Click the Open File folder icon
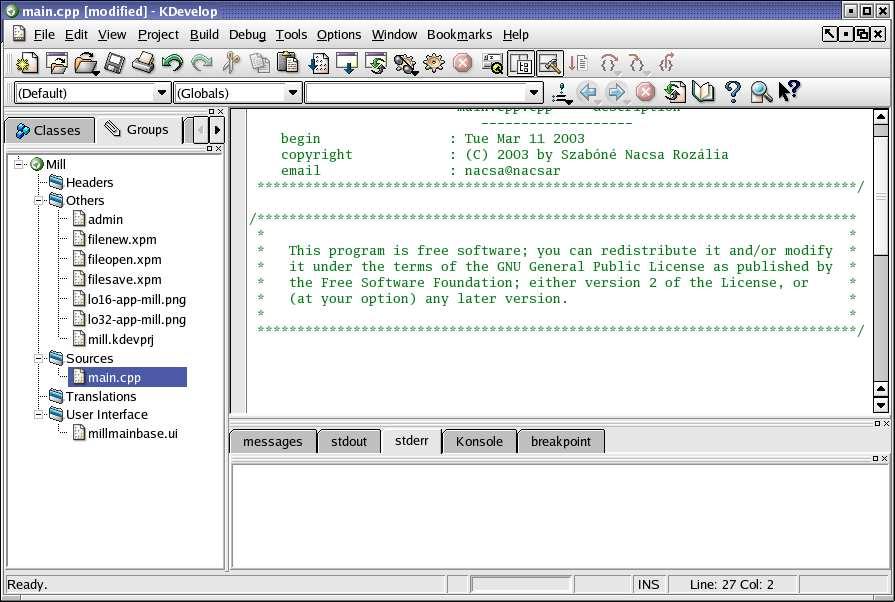 86,63
